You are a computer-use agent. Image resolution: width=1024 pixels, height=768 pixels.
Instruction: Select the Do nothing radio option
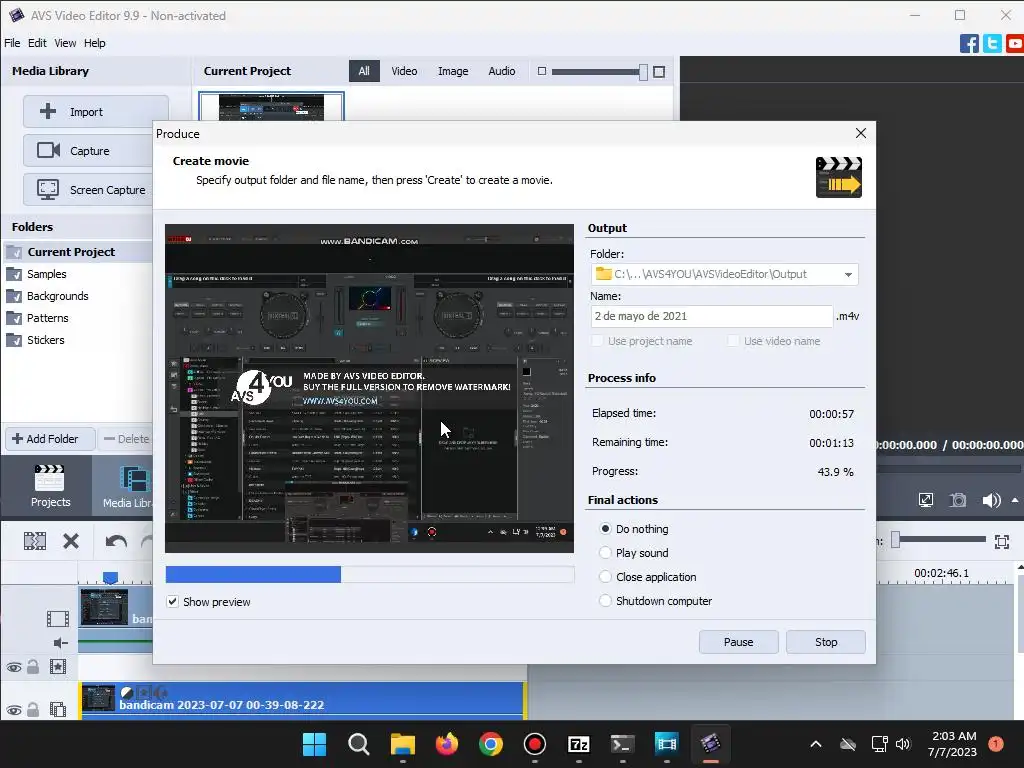tap(605, 528)
